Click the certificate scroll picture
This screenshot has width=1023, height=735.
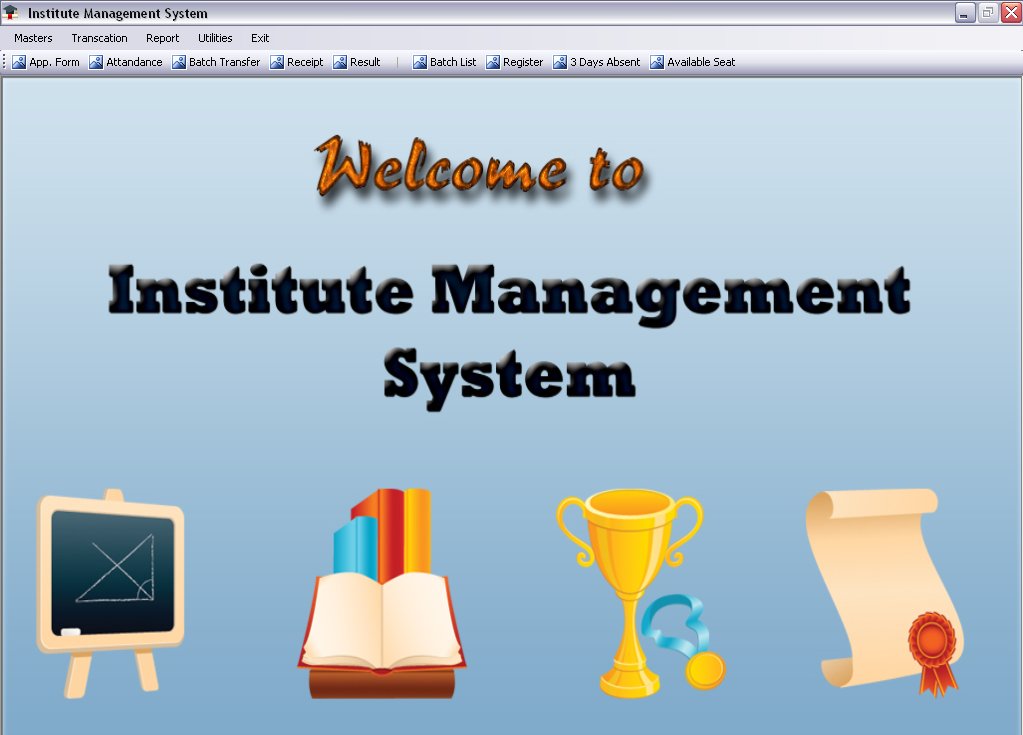click(883, 590)
